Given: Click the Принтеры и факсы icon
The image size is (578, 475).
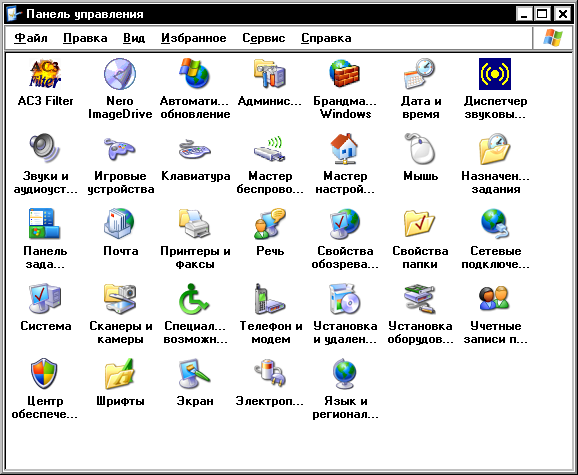Looking at the screenshot, I should pos(195,224).
